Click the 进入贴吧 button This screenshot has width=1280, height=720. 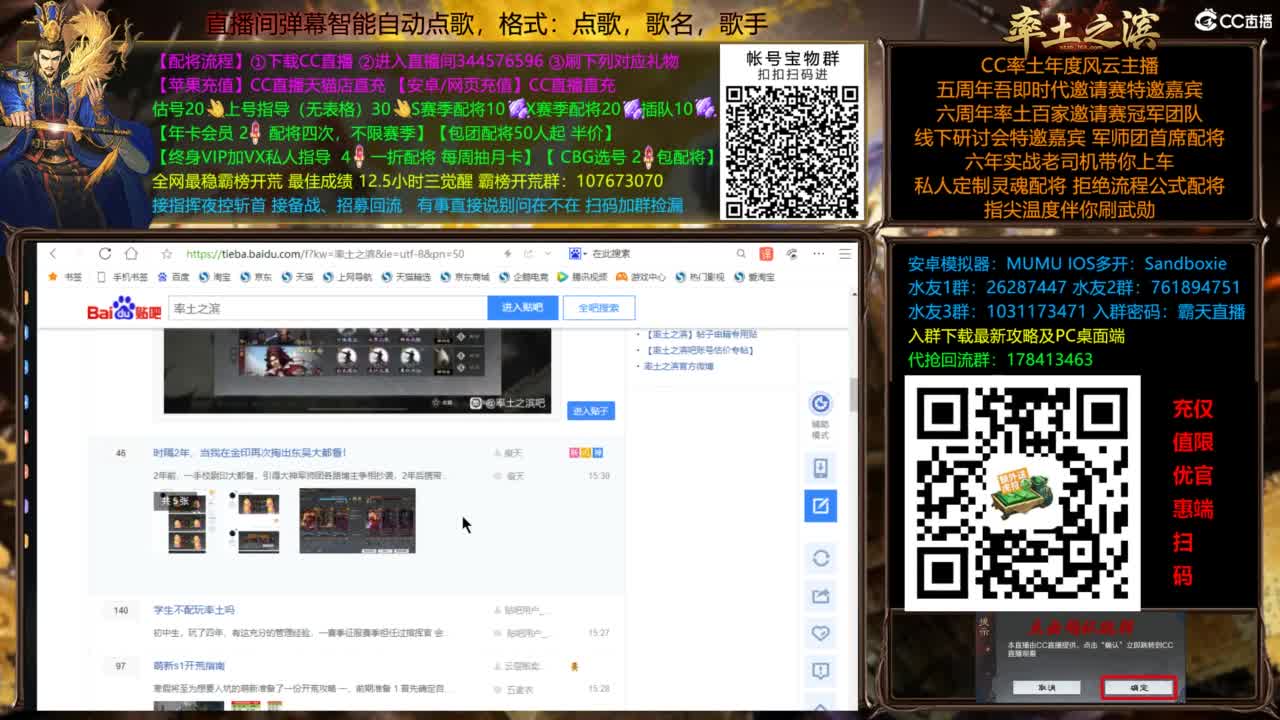click(x=522, y=308)
